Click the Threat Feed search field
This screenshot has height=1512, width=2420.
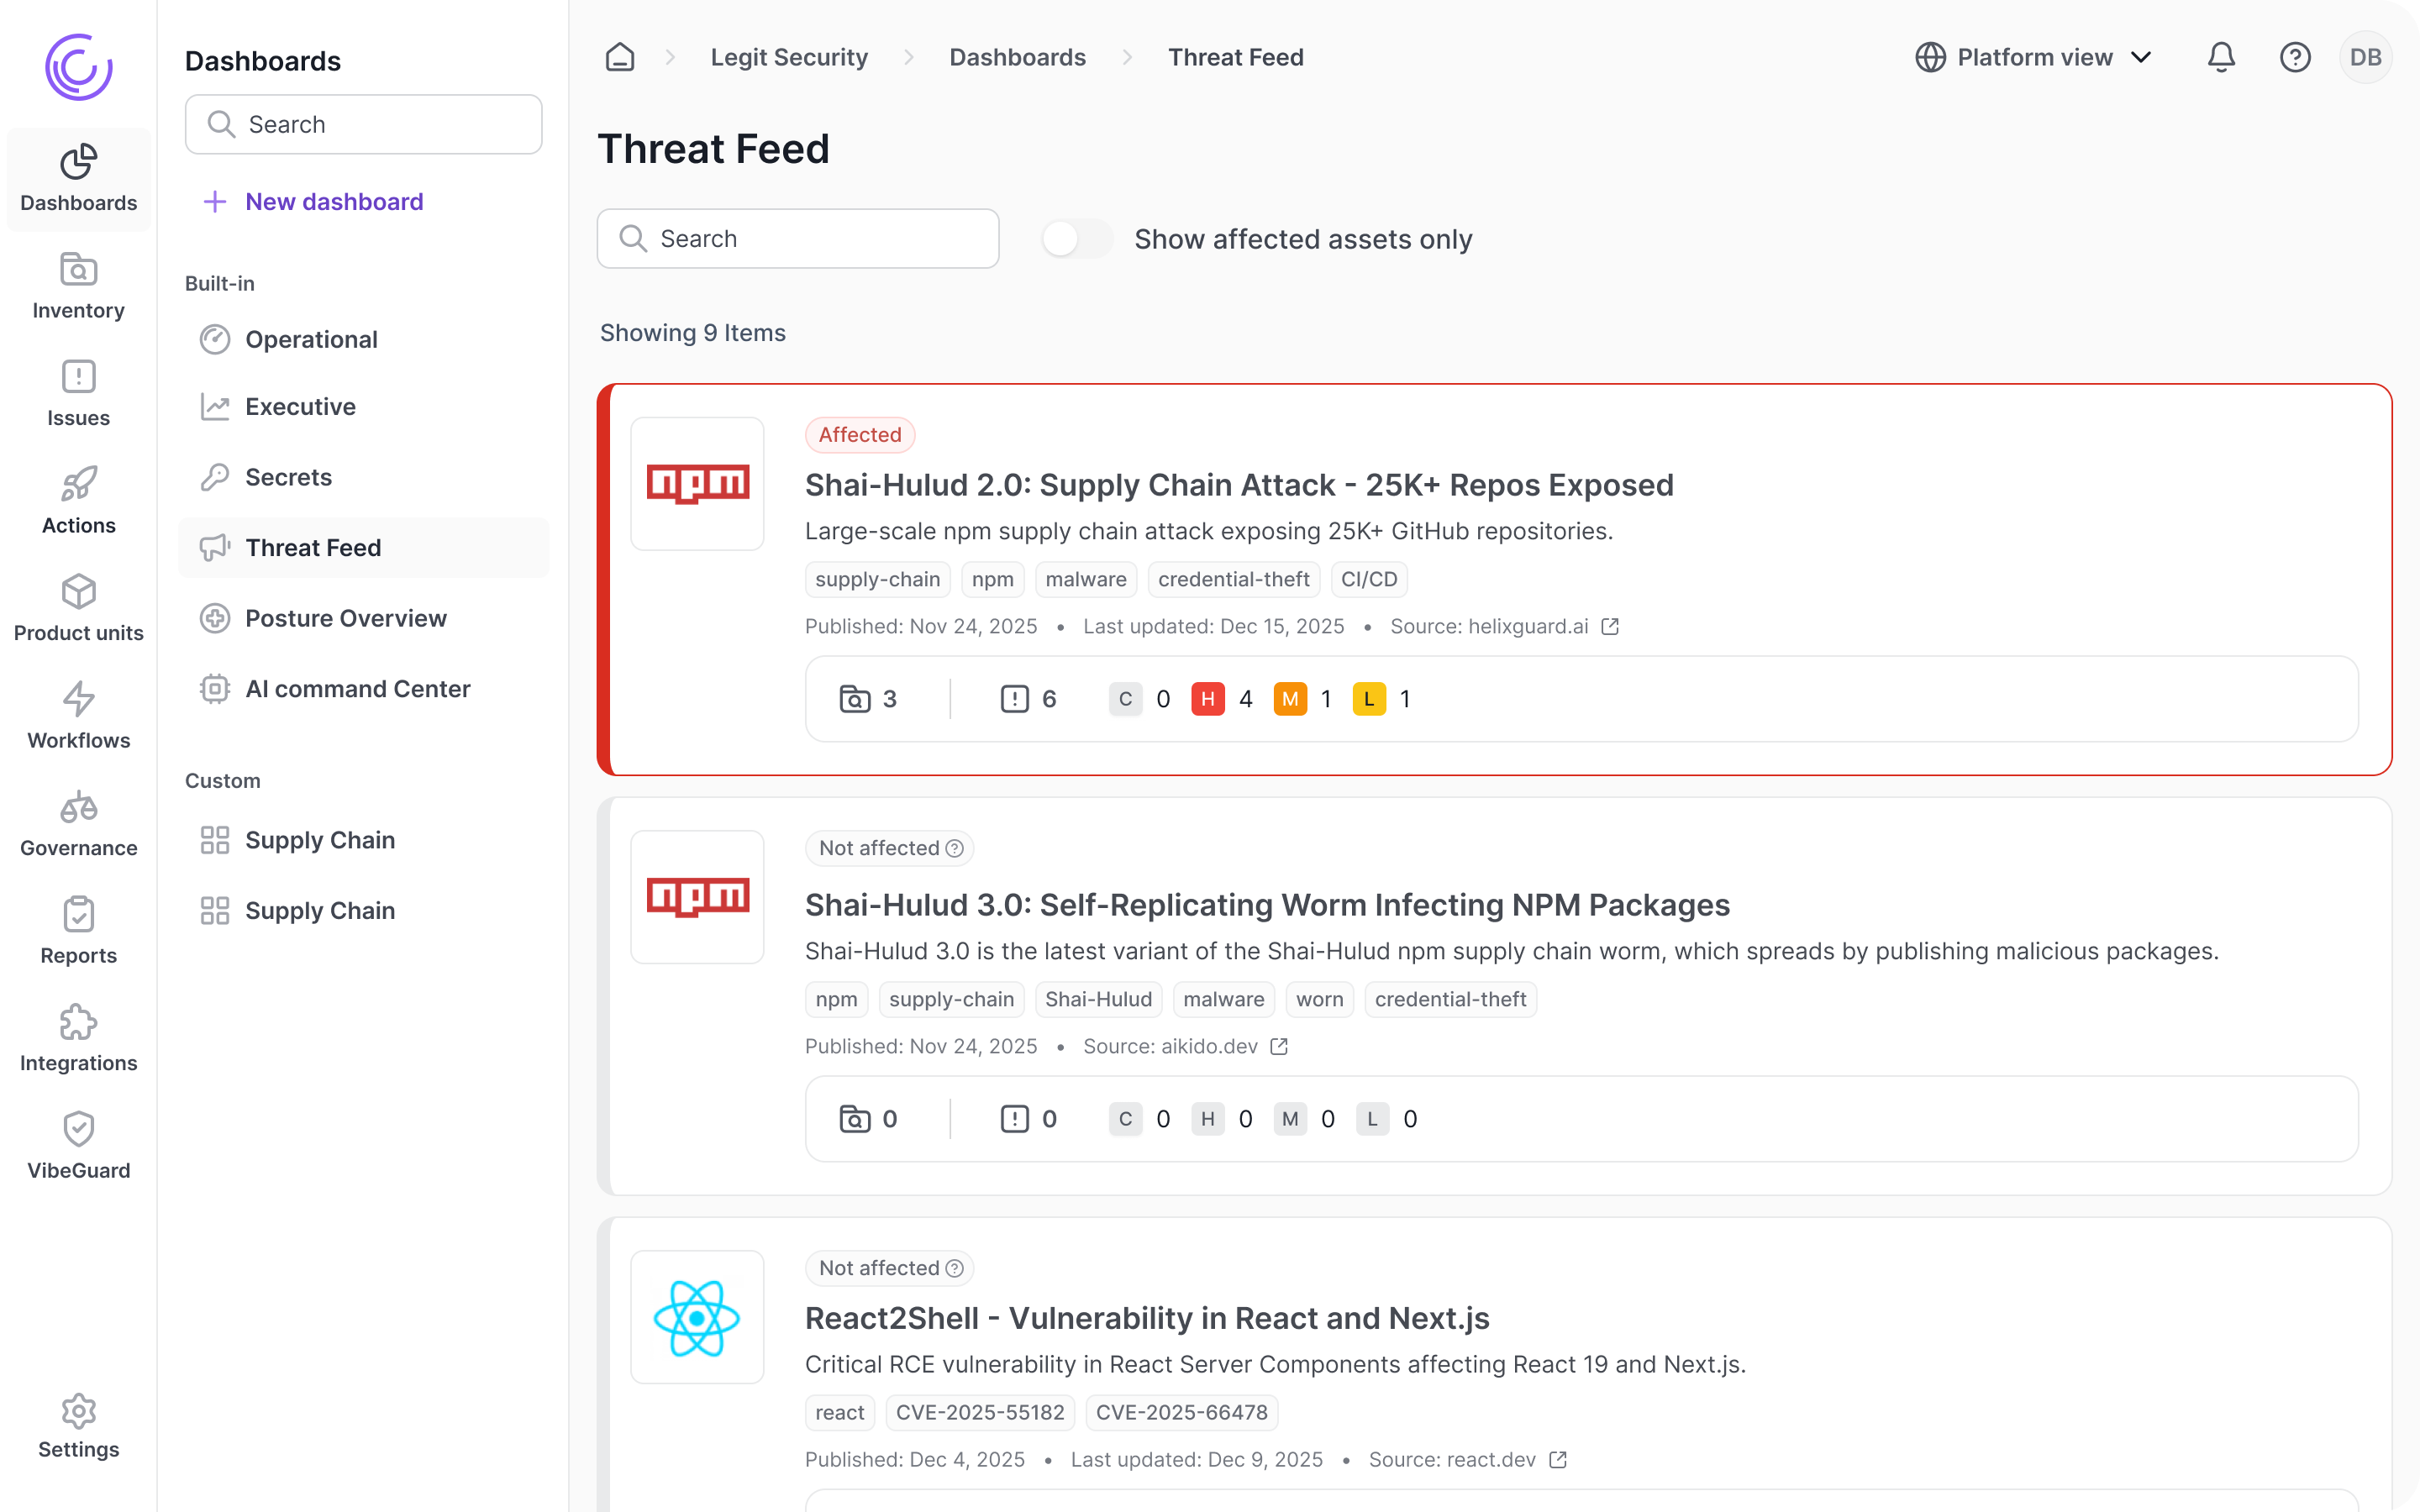[798, 238]
